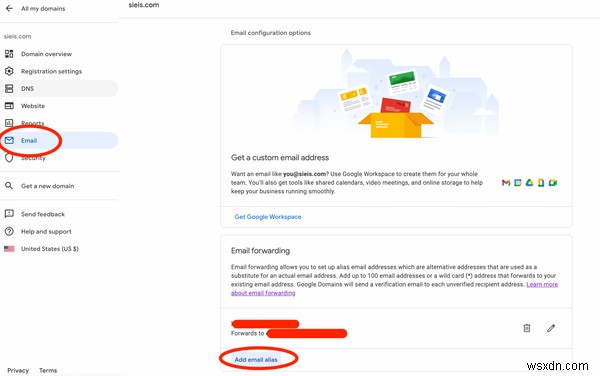Click the search magnifier icon

tap(9, 186)
